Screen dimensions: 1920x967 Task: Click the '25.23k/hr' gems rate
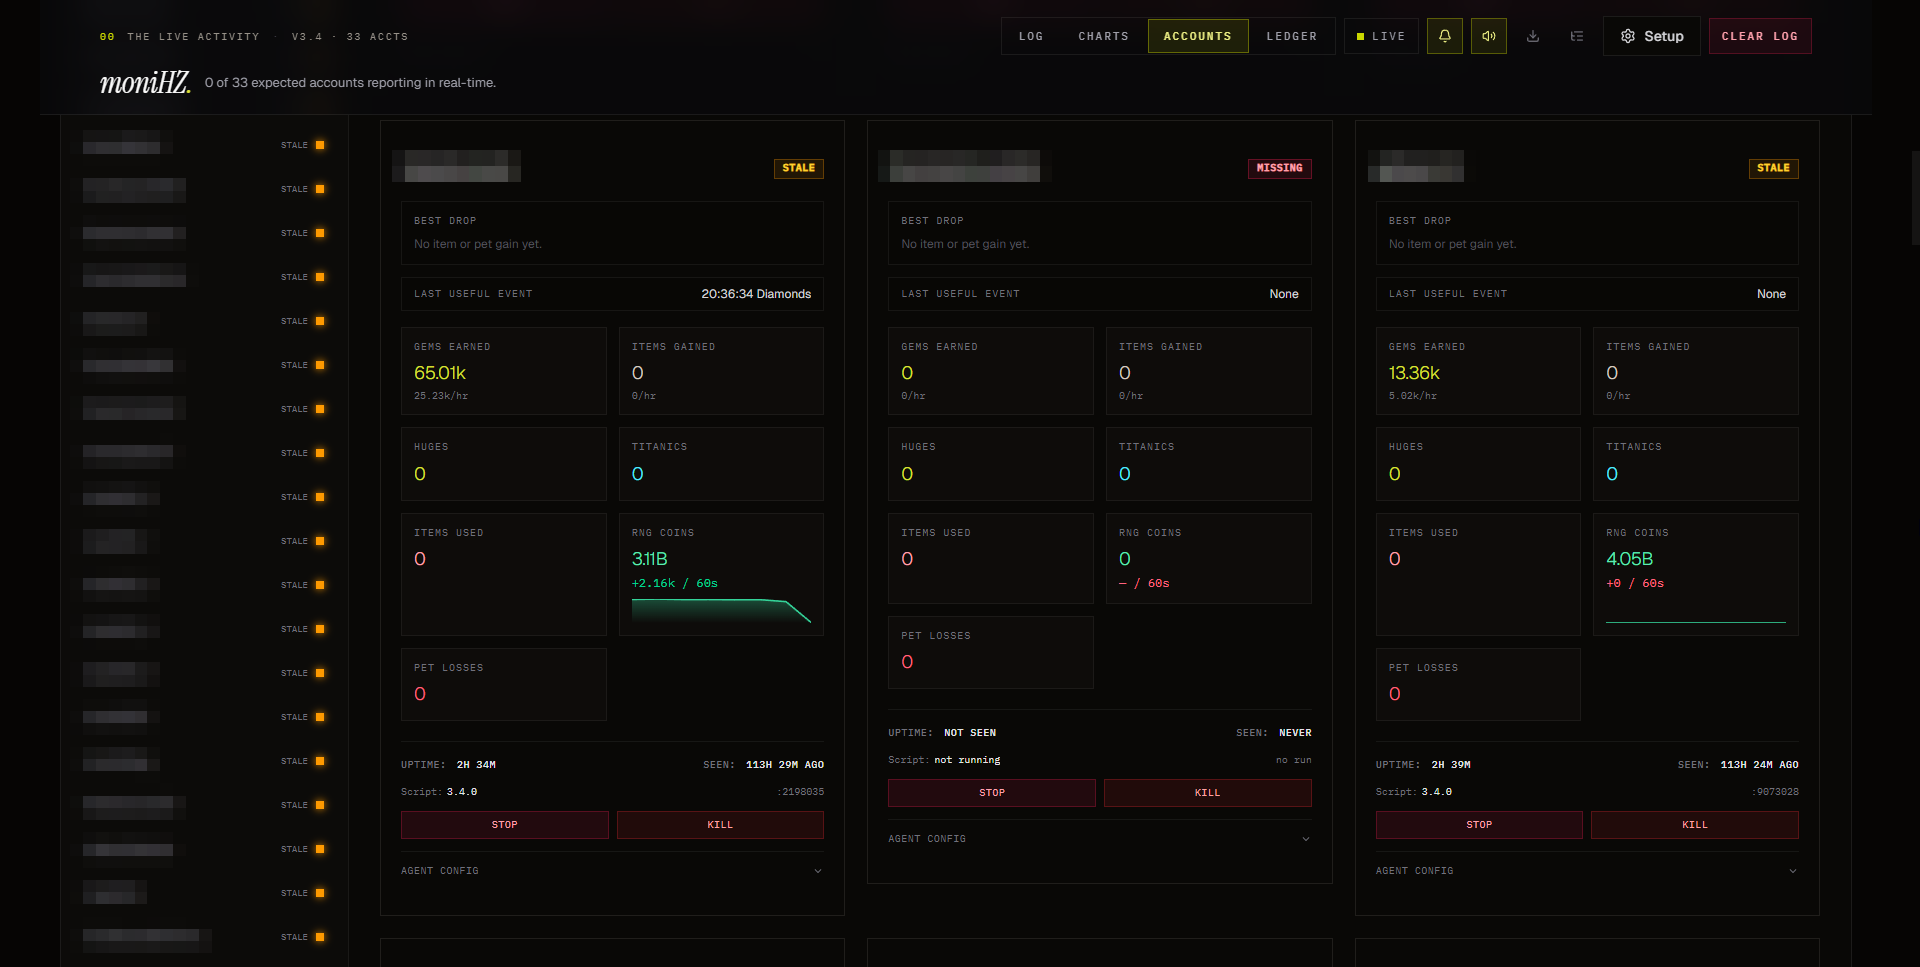coord(441,396)
